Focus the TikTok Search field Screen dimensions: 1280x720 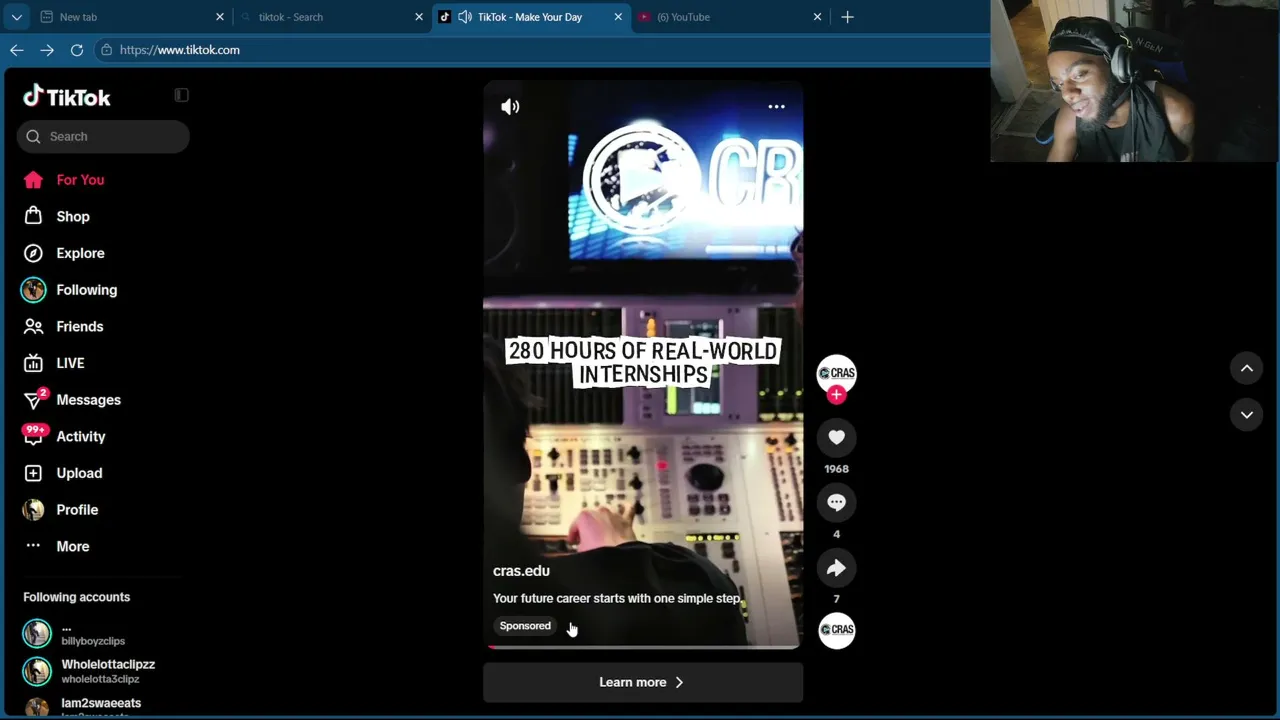point(103,136)
